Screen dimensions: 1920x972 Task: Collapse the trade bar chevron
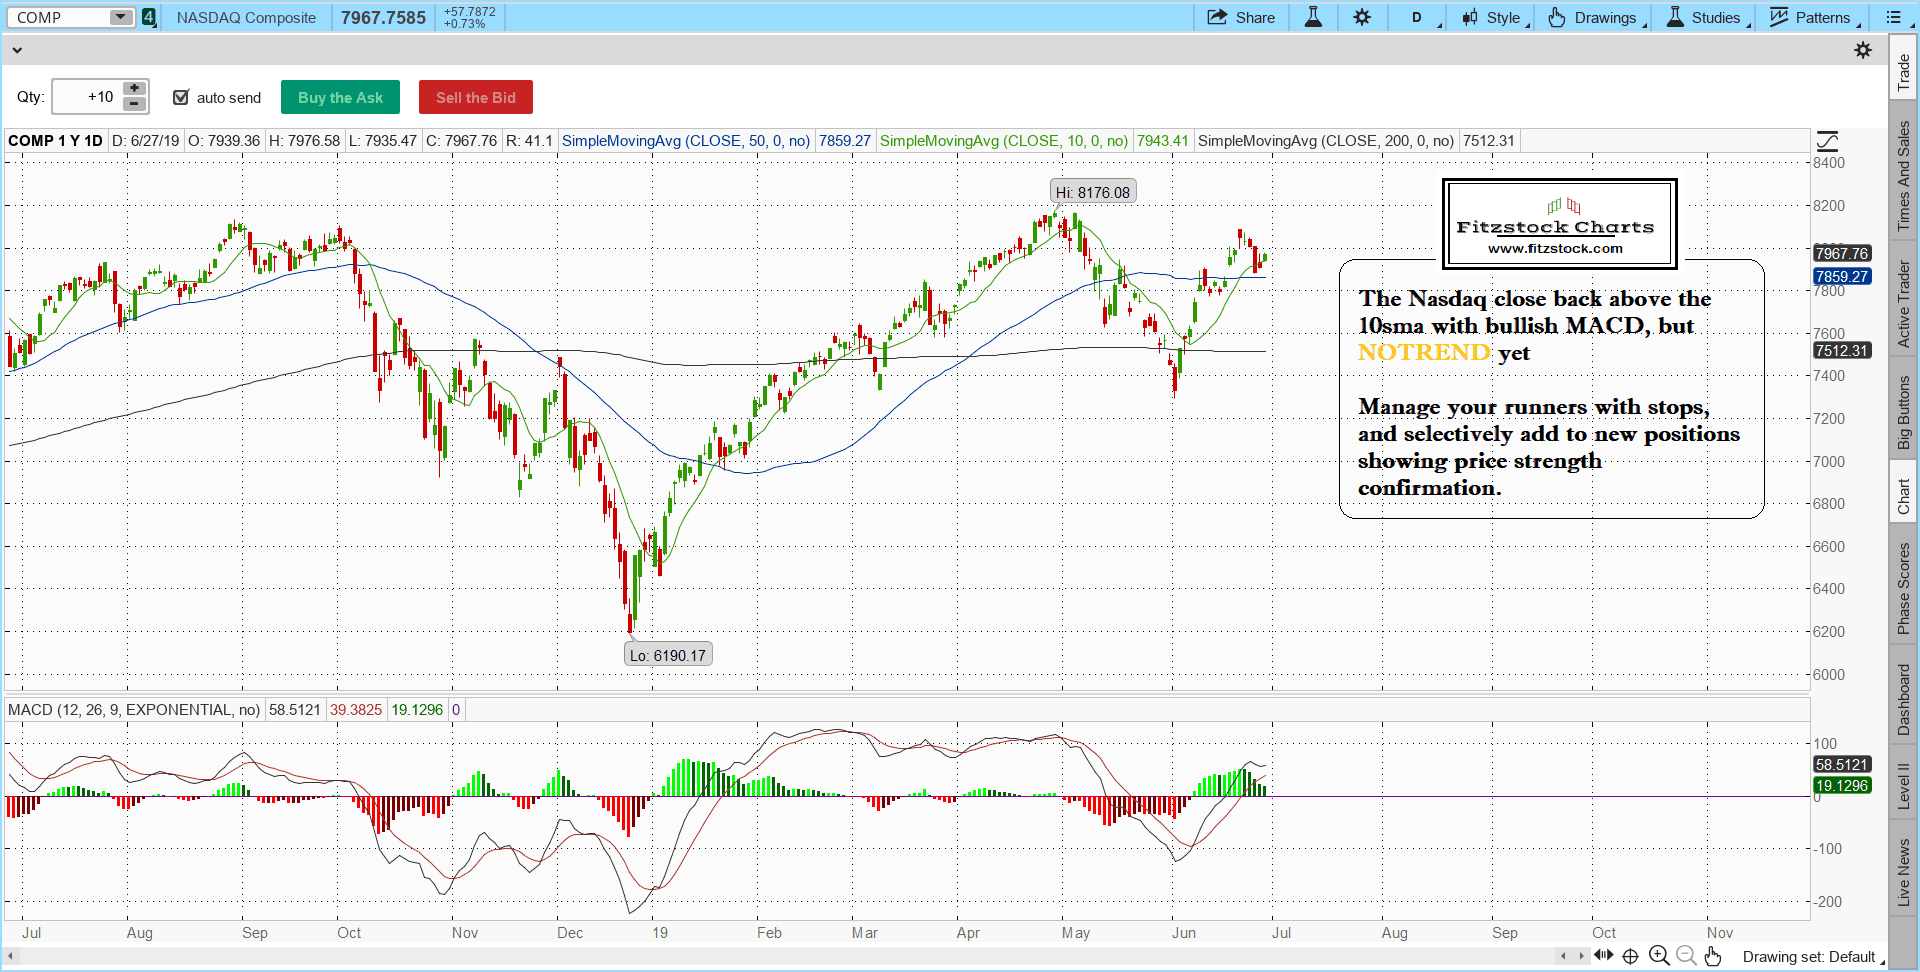coord(17,50)
